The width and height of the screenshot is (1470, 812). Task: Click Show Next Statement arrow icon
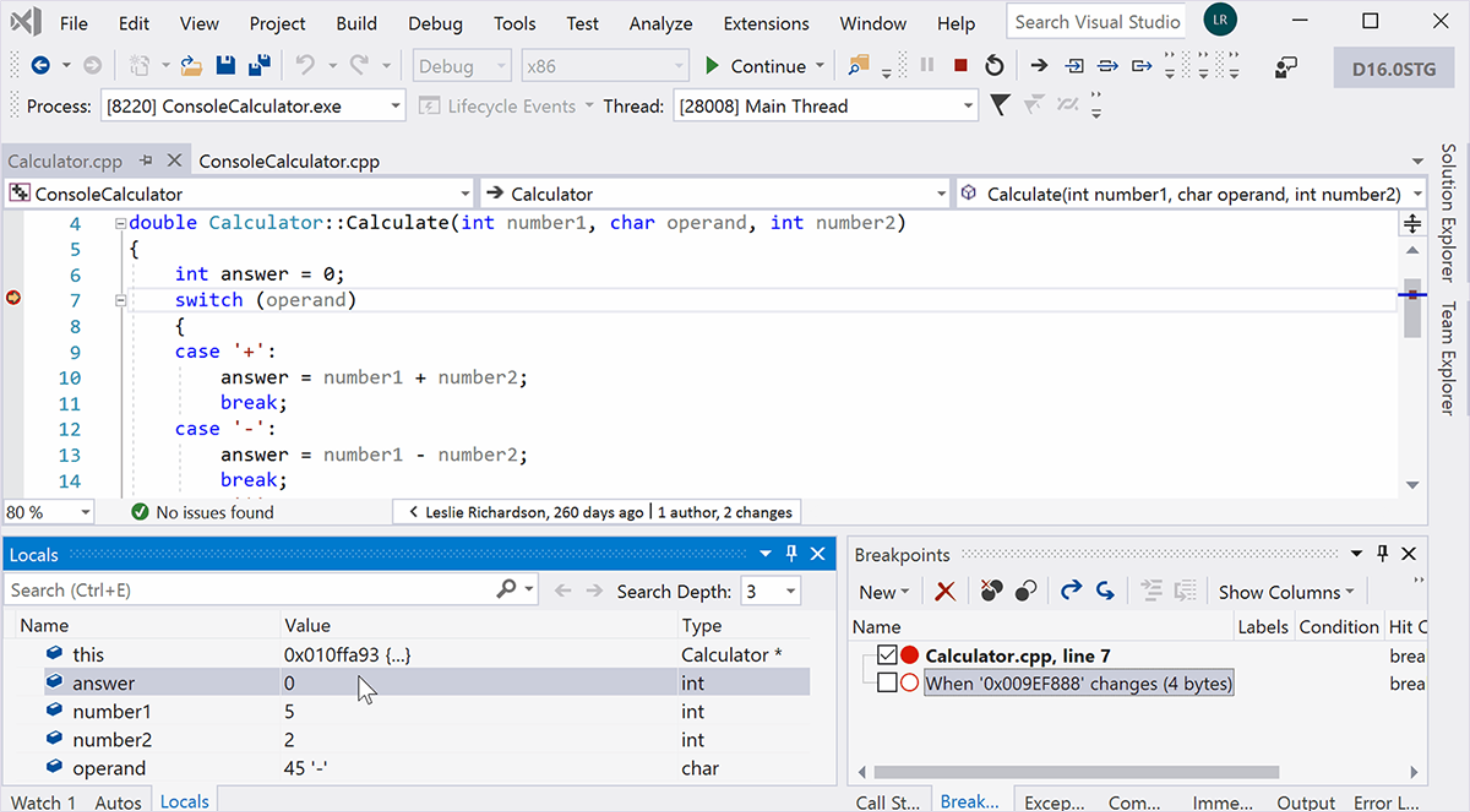1039,66
